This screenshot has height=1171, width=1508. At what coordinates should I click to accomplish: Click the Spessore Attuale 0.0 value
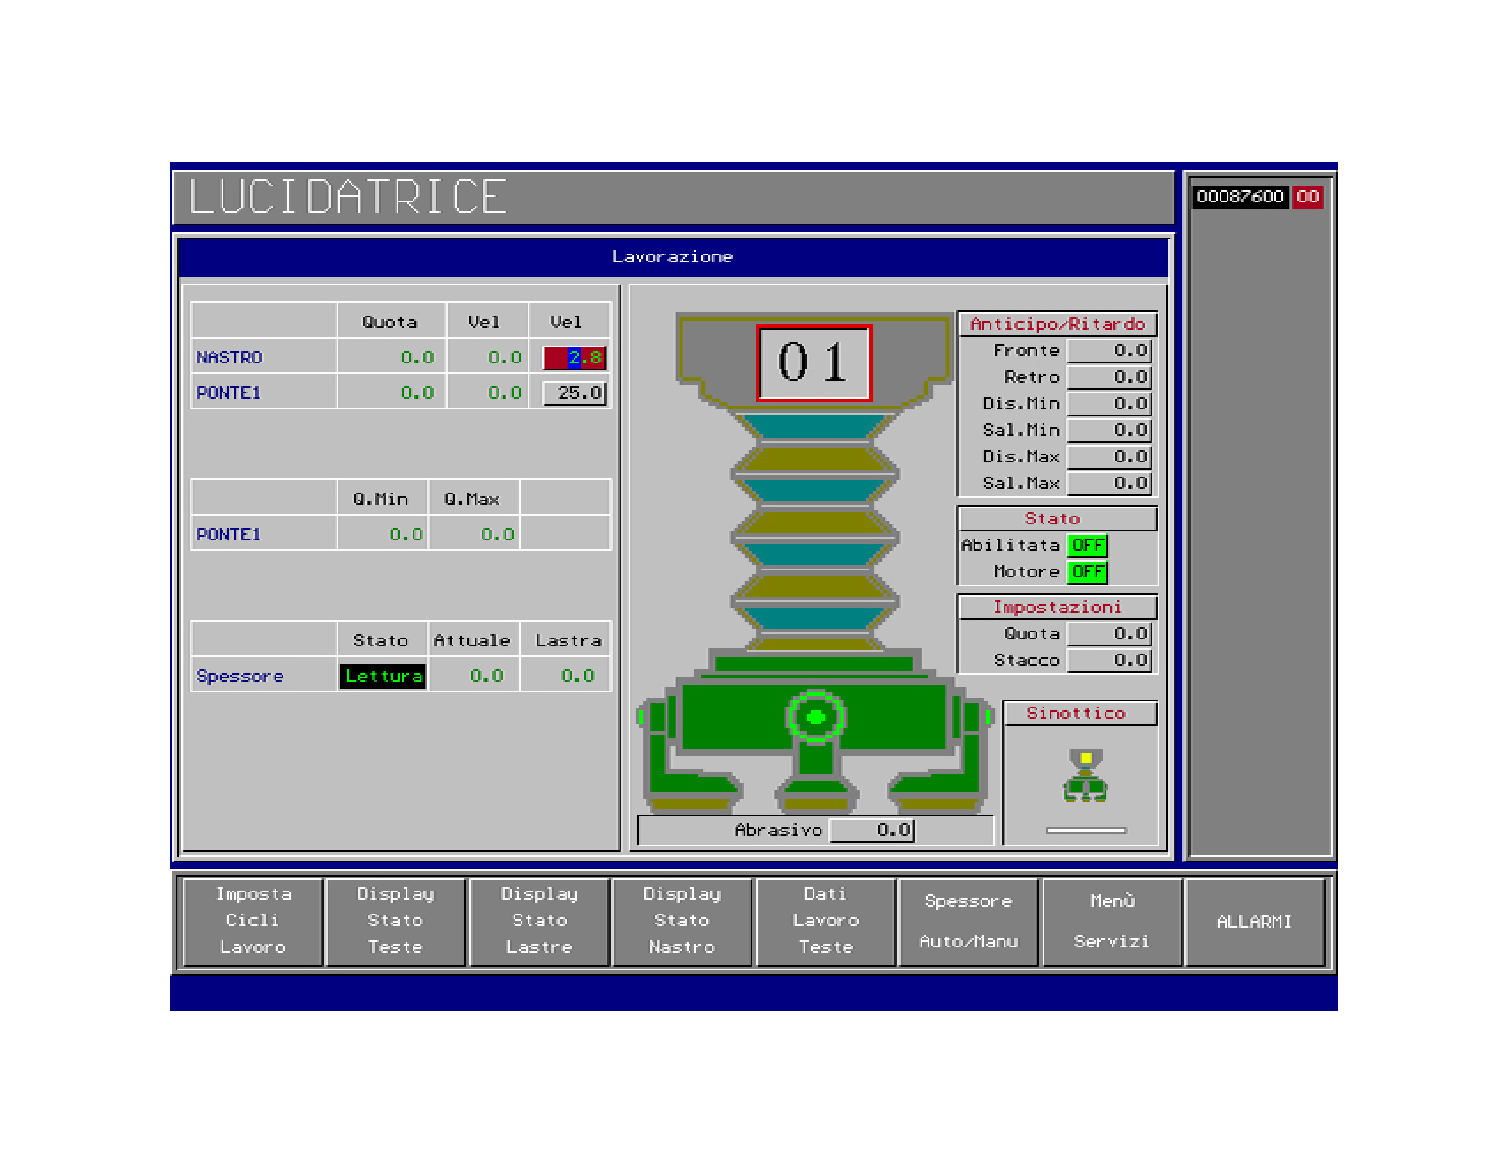click(487, 676)
